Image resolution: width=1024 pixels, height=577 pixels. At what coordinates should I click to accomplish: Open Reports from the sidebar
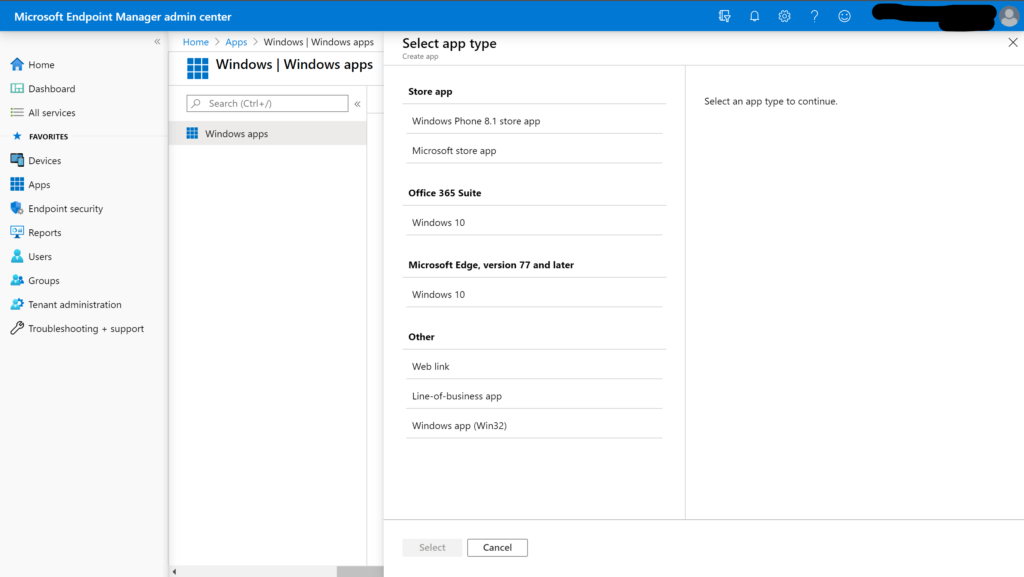[44, 232]
